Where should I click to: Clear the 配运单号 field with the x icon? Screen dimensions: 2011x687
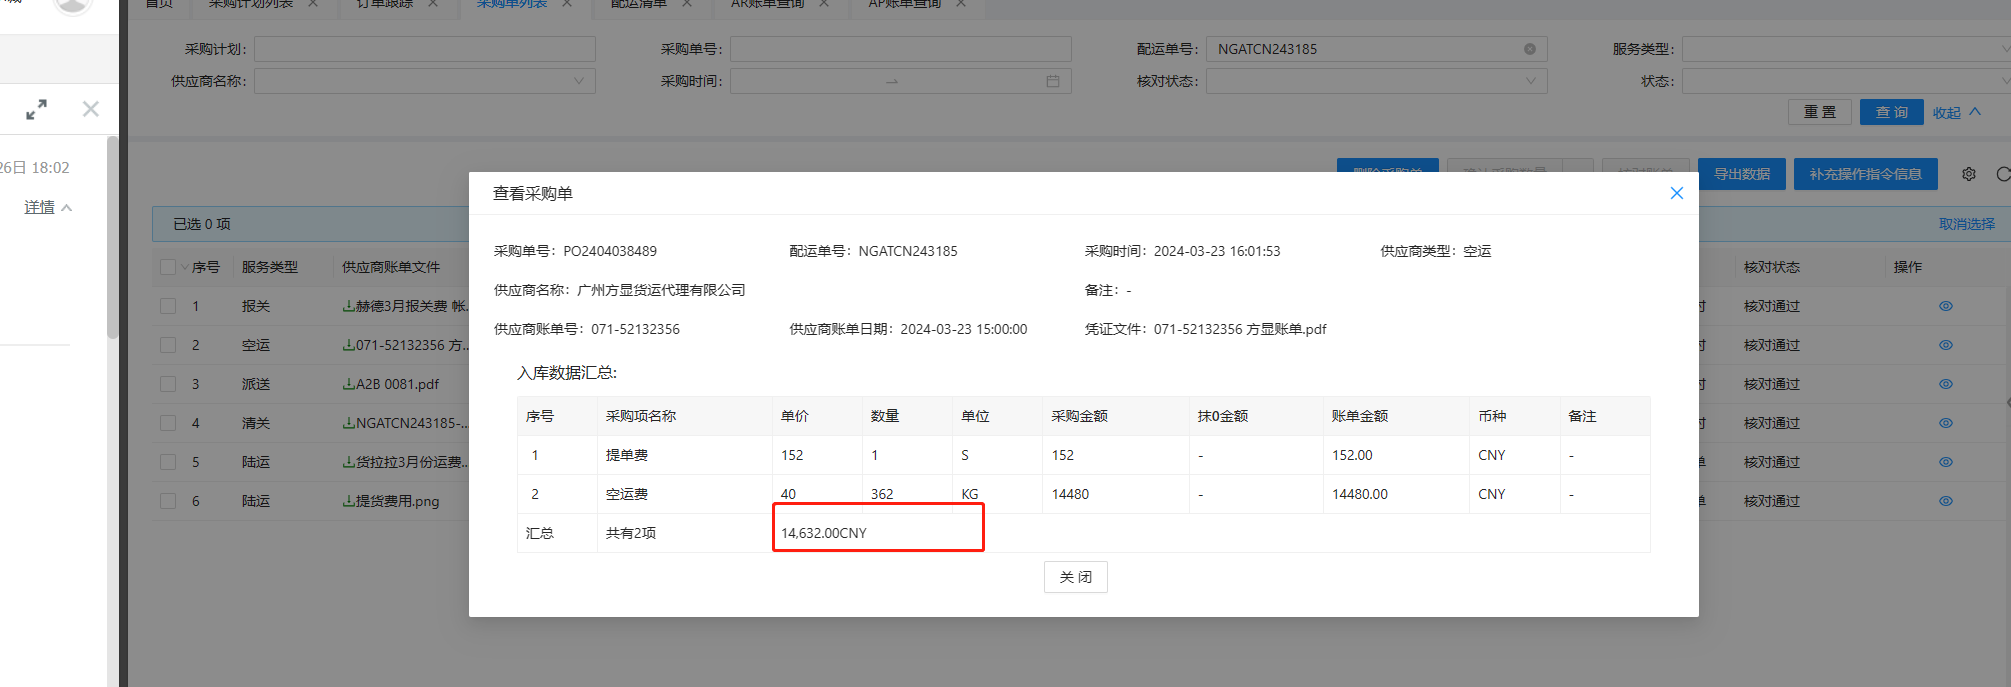click(x=1529, y=49)
